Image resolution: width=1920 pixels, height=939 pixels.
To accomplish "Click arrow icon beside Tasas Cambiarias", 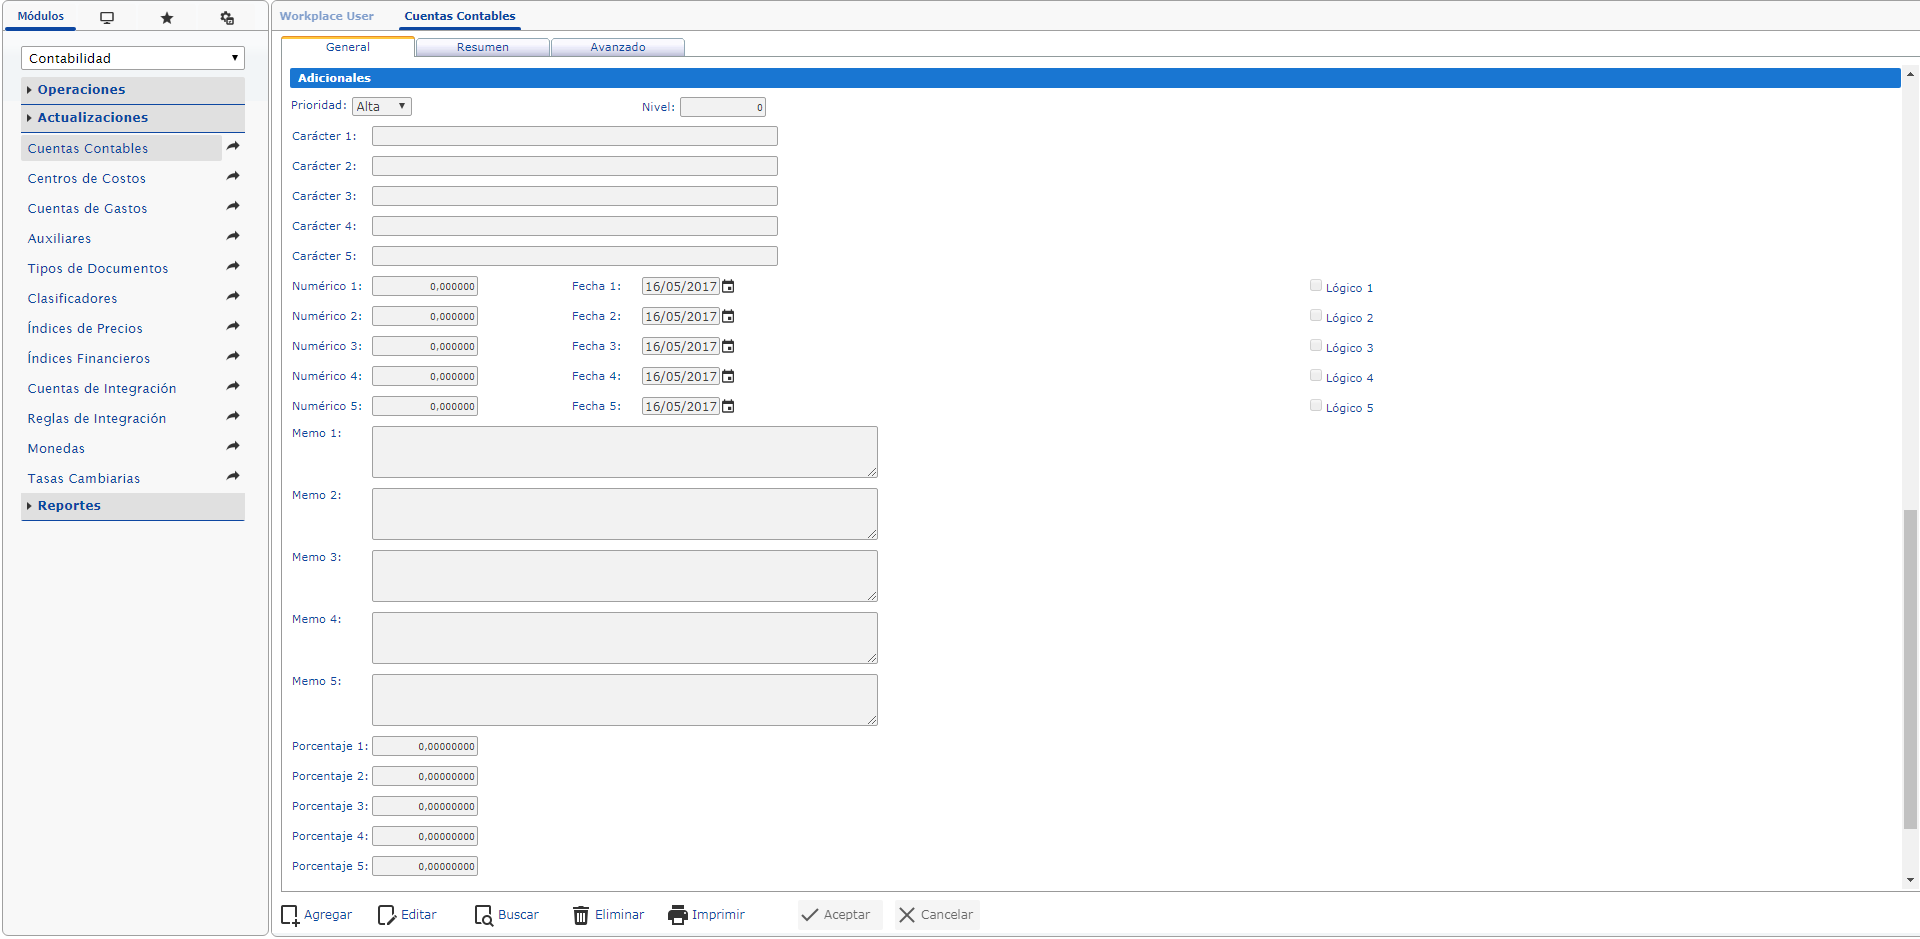I will [x=233, y=476].
